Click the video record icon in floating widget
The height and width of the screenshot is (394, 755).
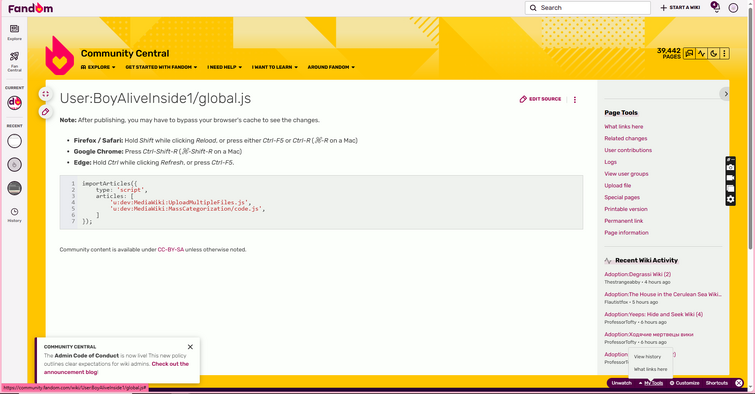pyautogui.click(x=730, y=178)
